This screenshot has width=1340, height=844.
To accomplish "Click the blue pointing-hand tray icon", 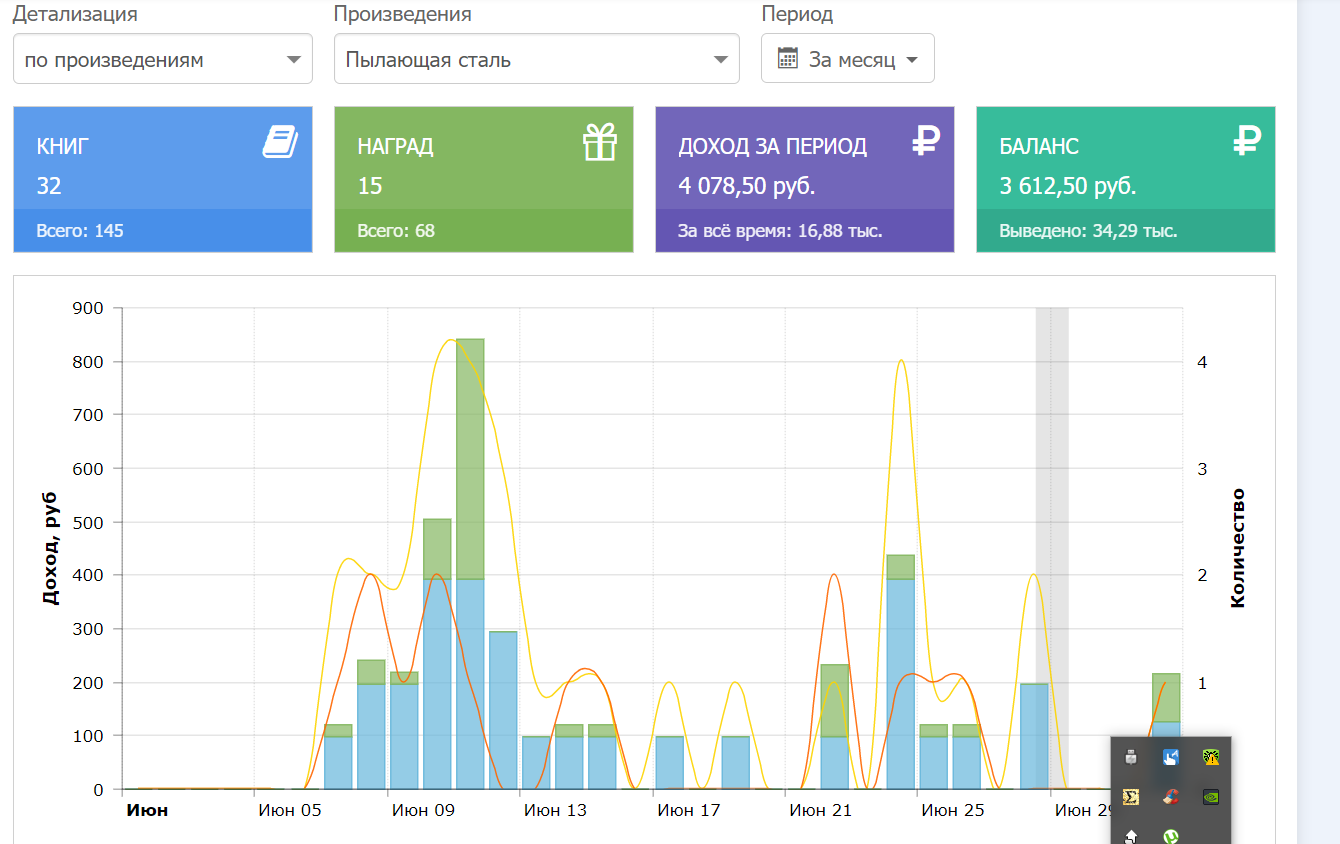I will [1170, 758].
